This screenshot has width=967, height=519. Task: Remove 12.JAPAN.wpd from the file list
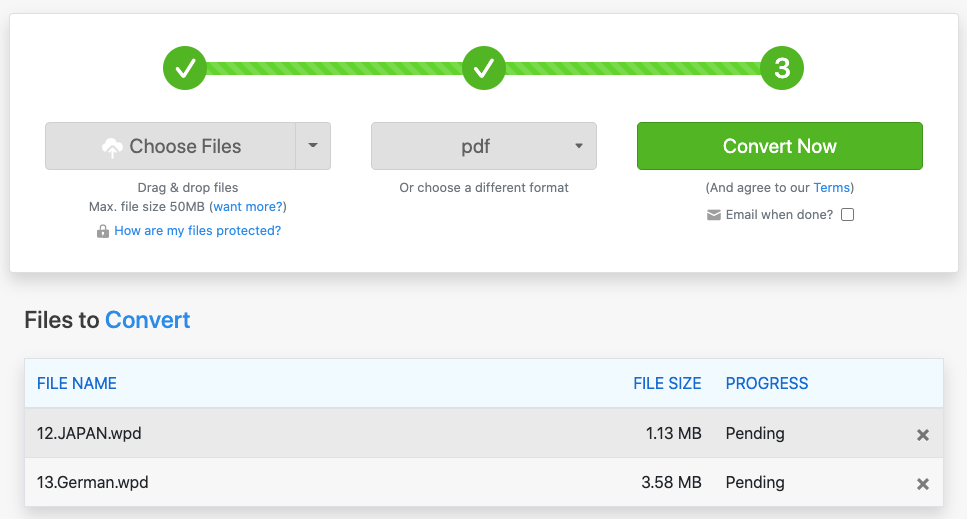pos(923,435)
